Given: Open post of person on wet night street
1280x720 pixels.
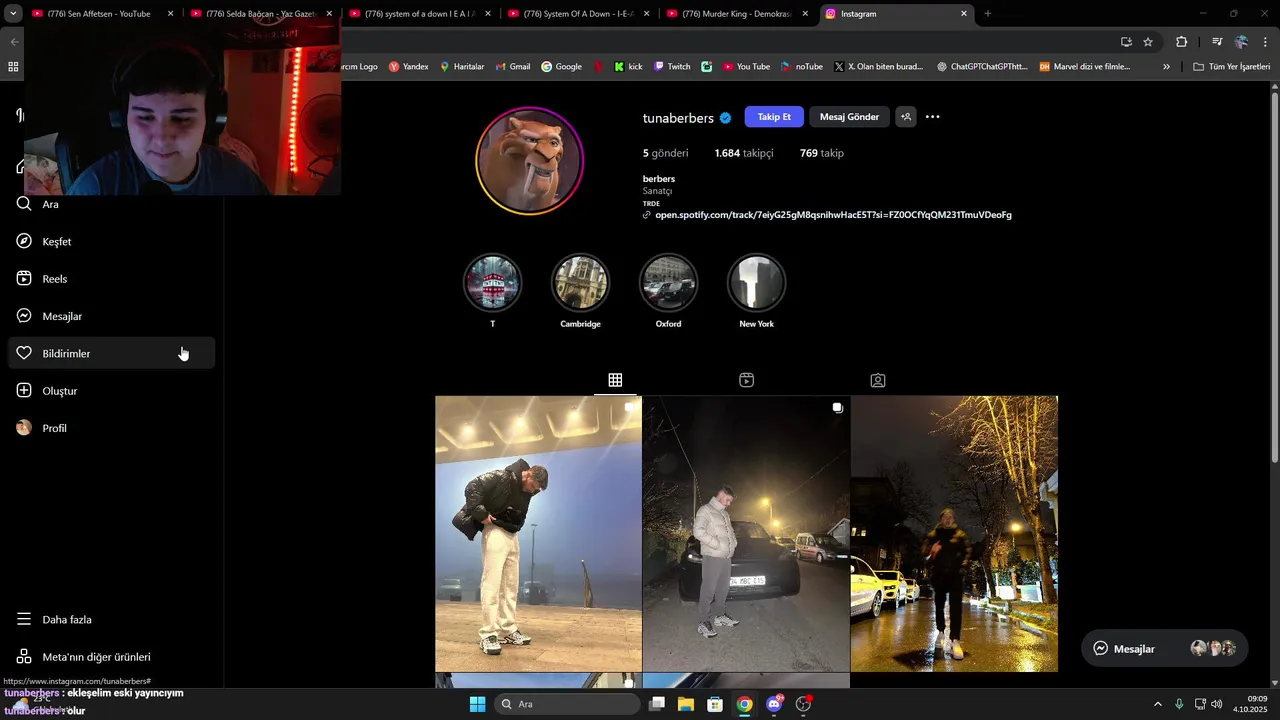Looking at the screenshot, I should click(x=954, y=534).
